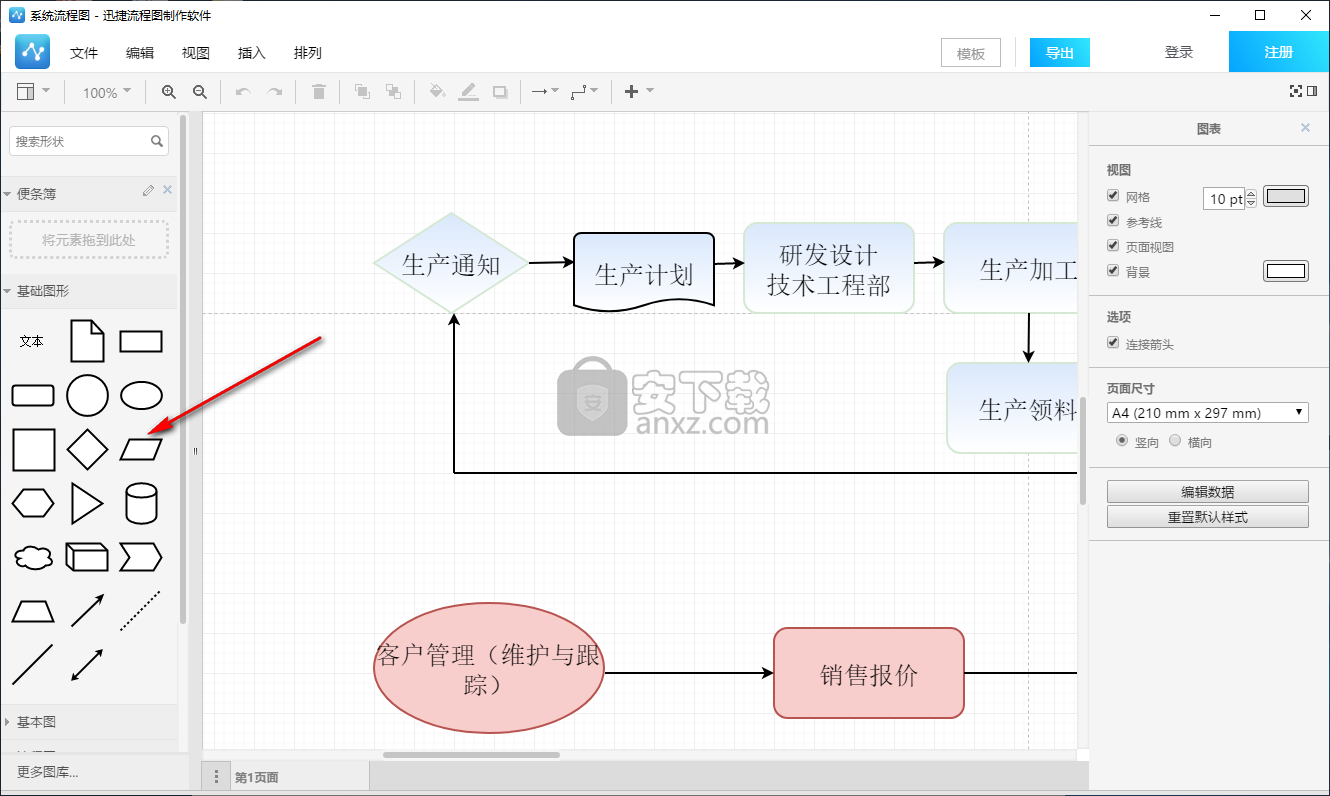
Task: Open the waypoint connector style dropdown
Action: pyautogui.click(x=584, y=92)
